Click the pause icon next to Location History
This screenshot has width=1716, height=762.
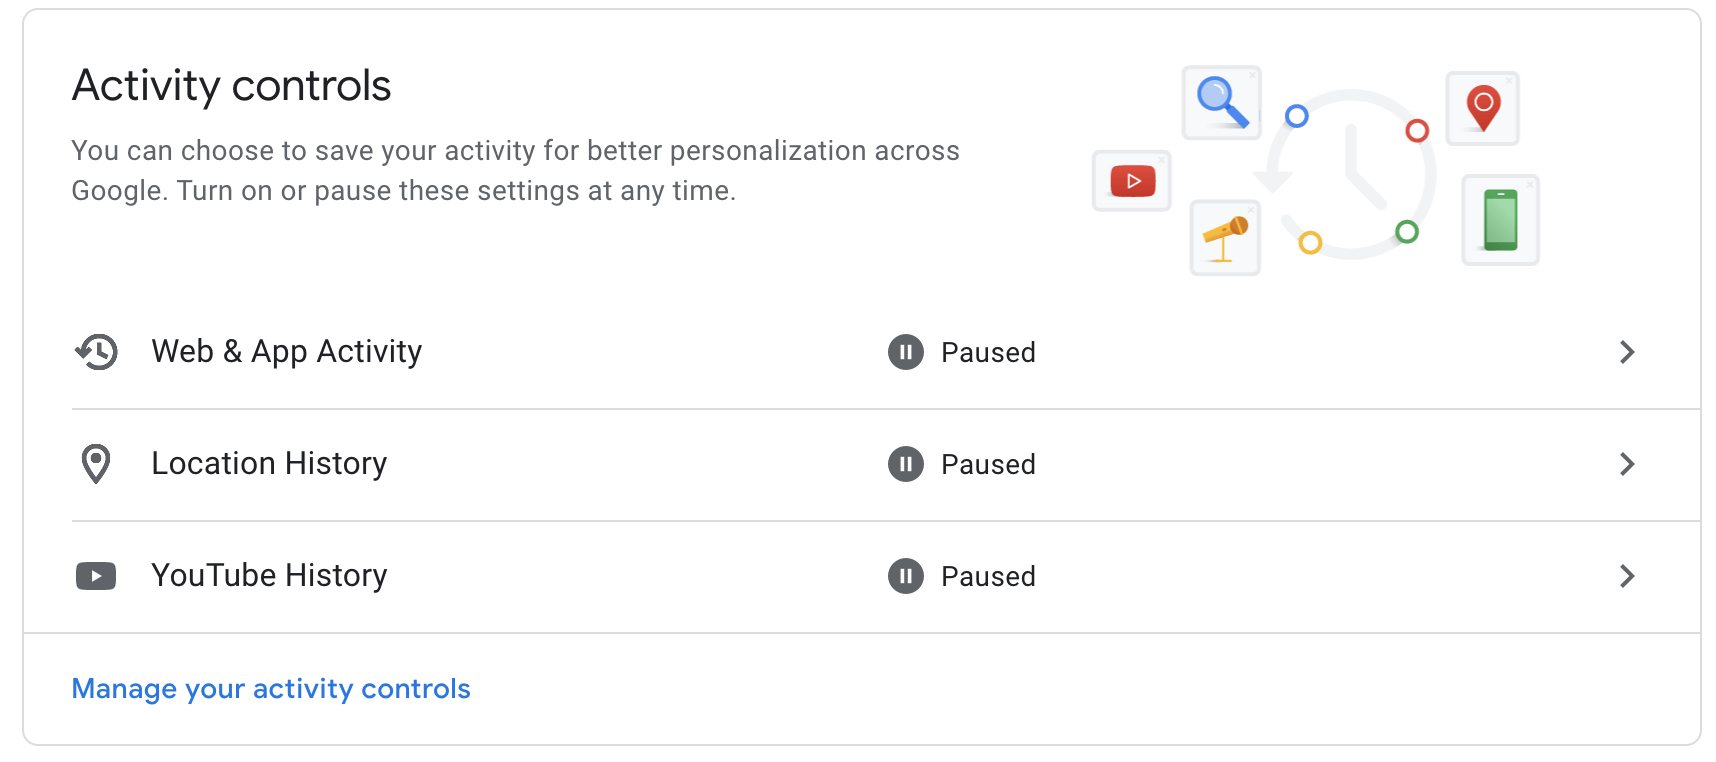coord(906,464)
